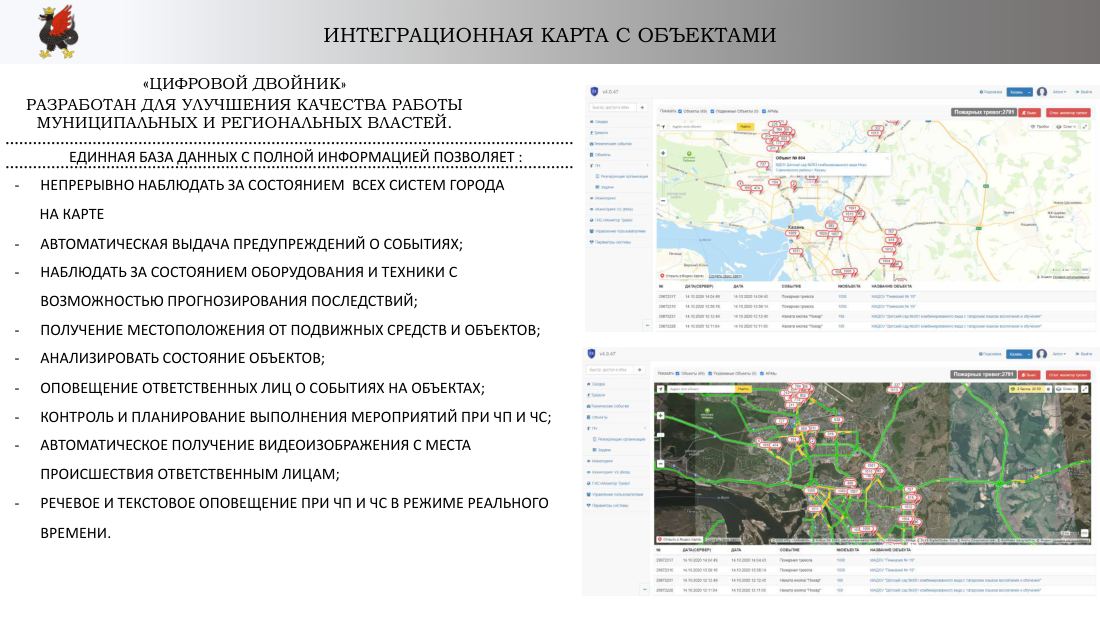Click the Kazan dragon emblem on the slide
Screen dimensions: 1100x619
point(58,32)
